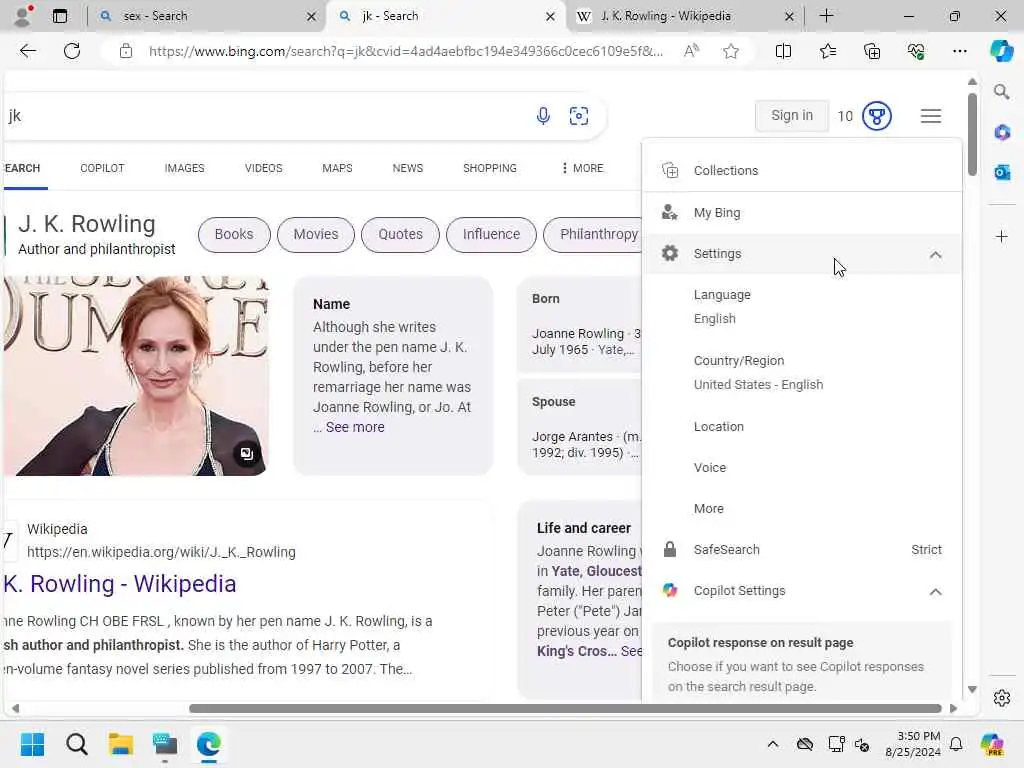
Task: Open SafeSearch Strict setting
Action: (802, 550)
